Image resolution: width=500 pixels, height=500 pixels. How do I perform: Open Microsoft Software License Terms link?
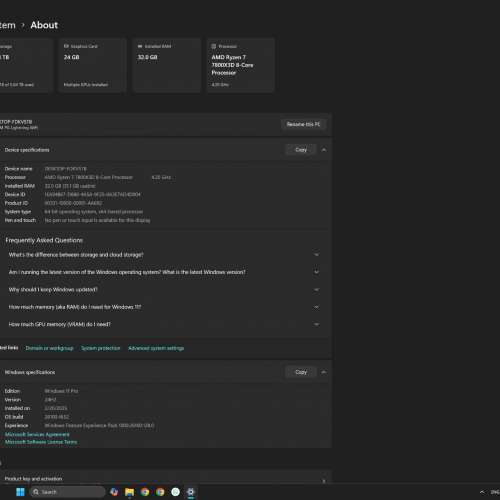click(x=41, y=442)
